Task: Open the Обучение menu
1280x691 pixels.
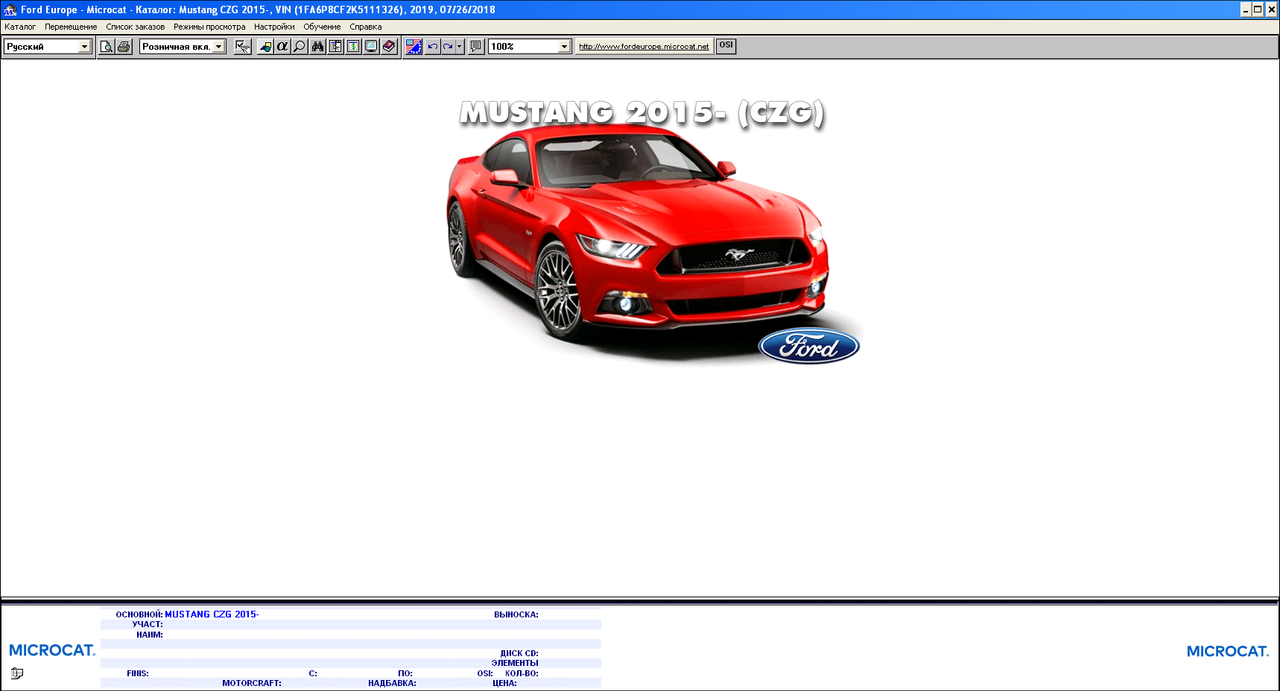Action: [322, 27]
